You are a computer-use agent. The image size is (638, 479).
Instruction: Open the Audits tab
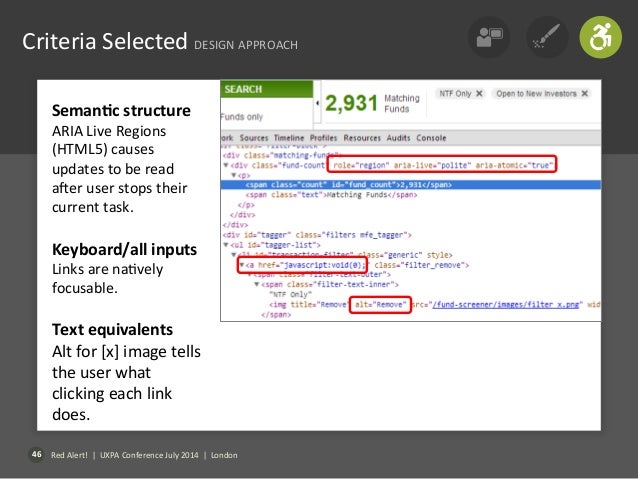398,138
